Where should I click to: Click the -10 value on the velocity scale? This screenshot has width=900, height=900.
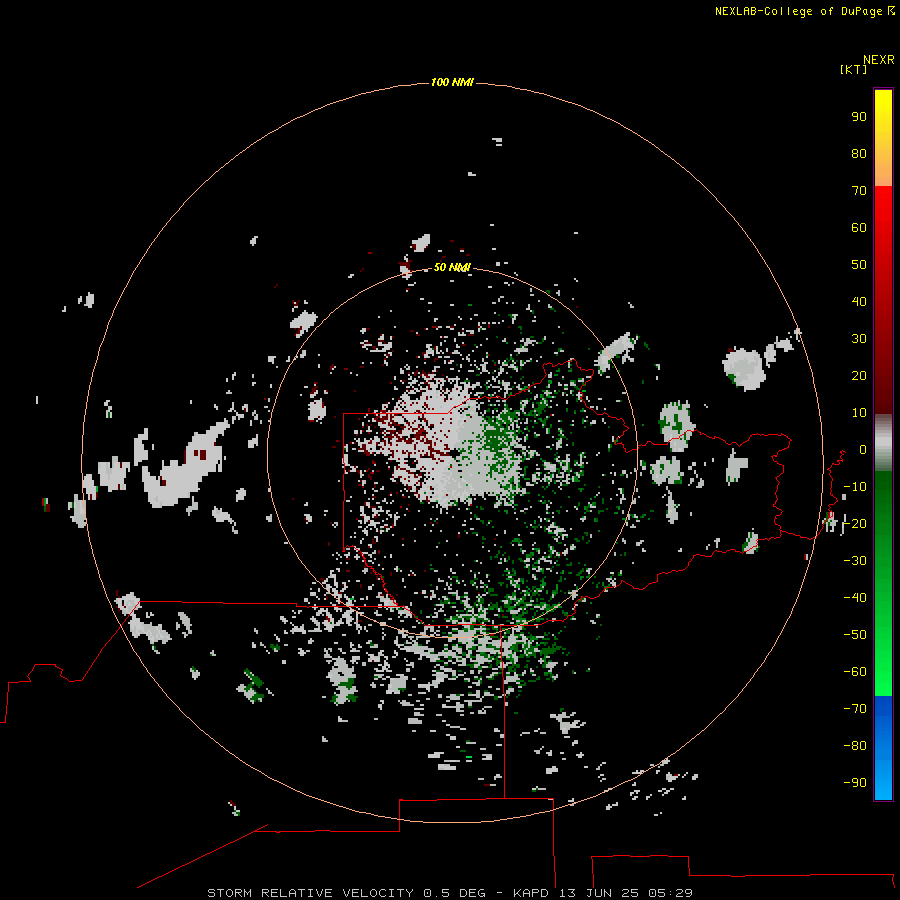pyautogui.click(x=855, y=487)
